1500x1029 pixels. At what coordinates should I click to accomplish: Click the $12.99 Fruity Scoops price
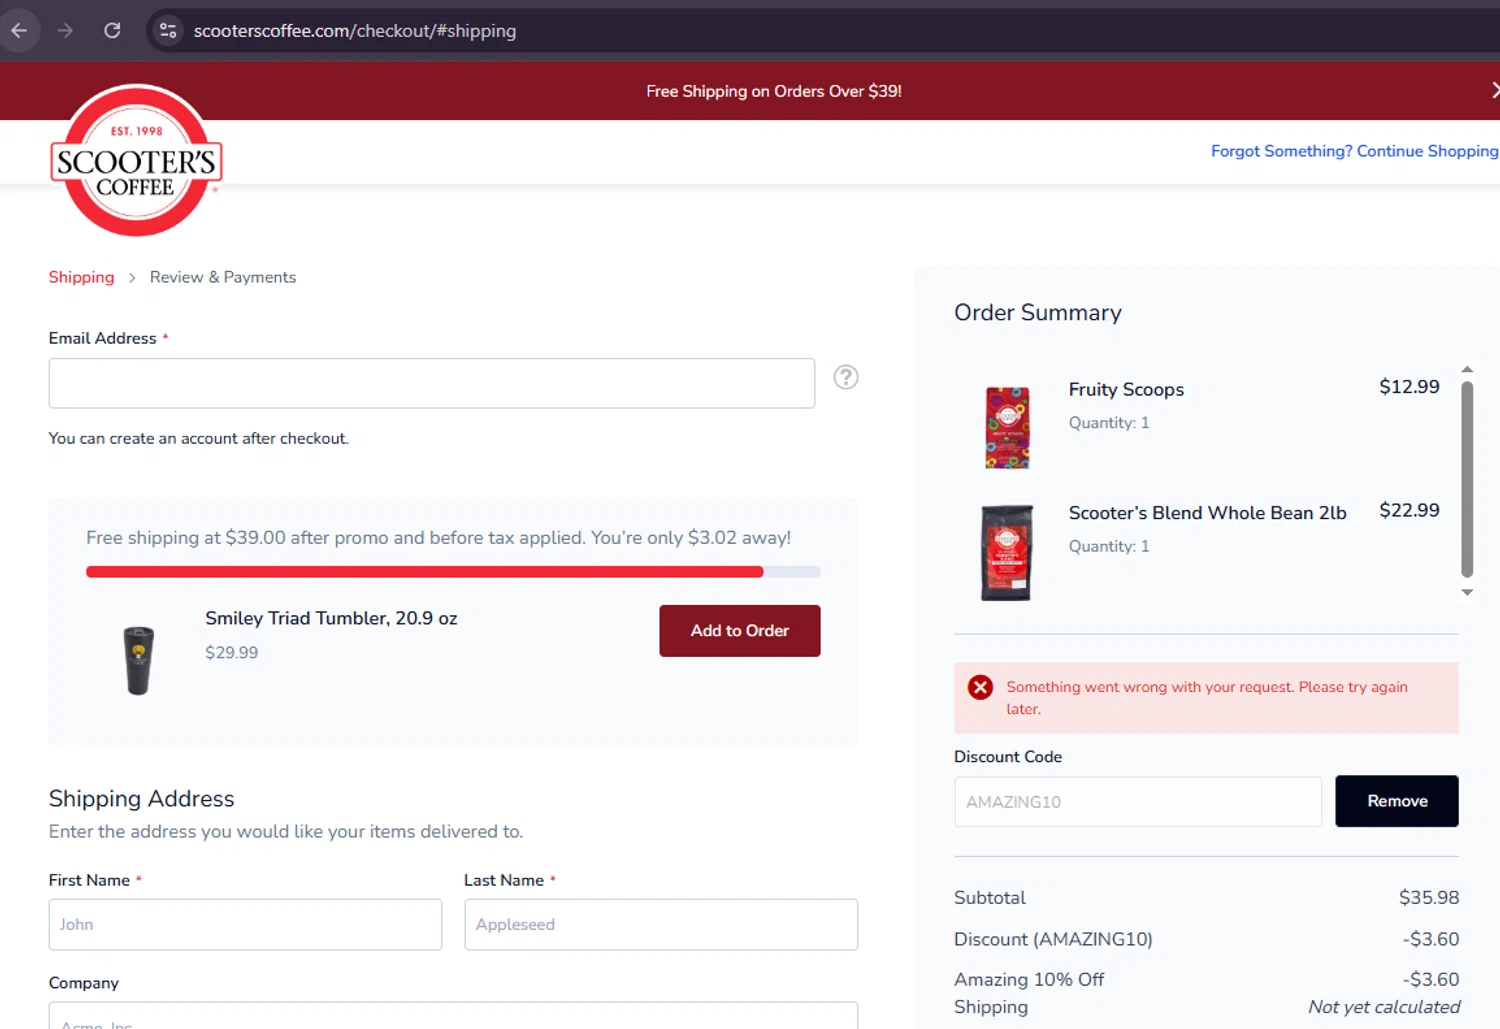pyautogui.click(x=1409, y=387)
